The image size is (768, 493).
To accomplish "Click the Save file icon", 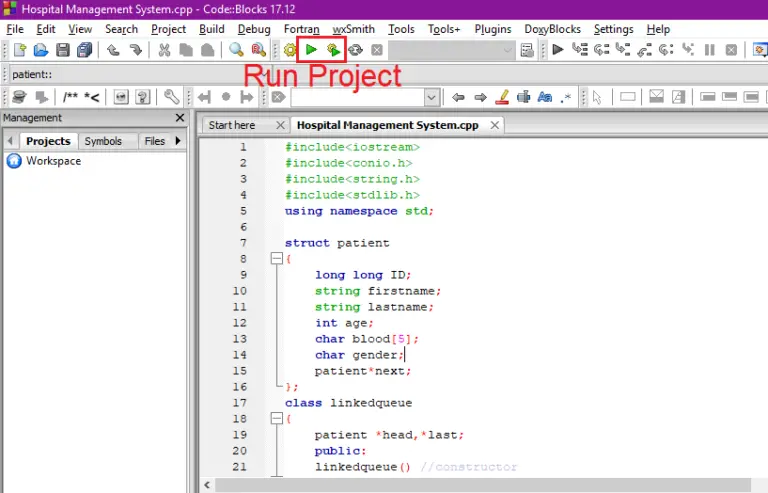I will (x=63, y=49).
